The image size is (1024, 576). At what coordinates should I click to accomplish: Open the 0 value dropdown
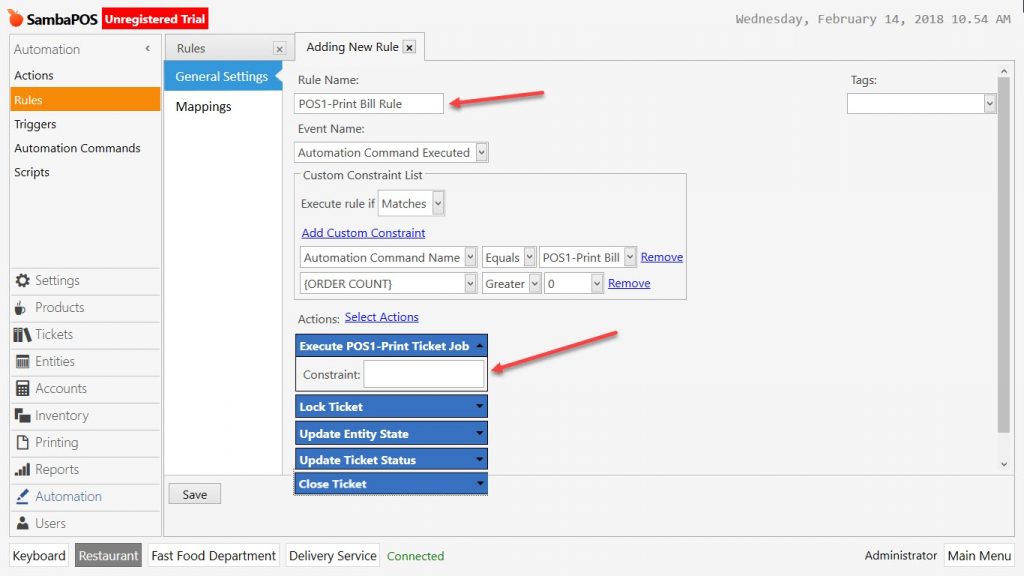point(596,283)
